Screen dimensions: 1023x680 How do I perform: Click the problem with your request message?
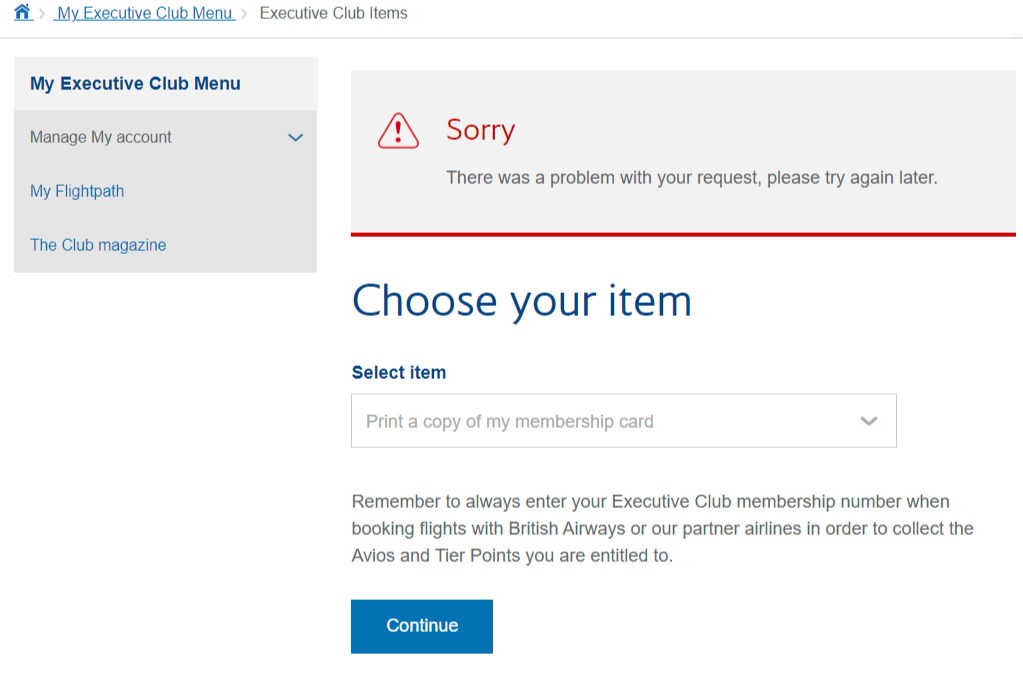[692, 178]
